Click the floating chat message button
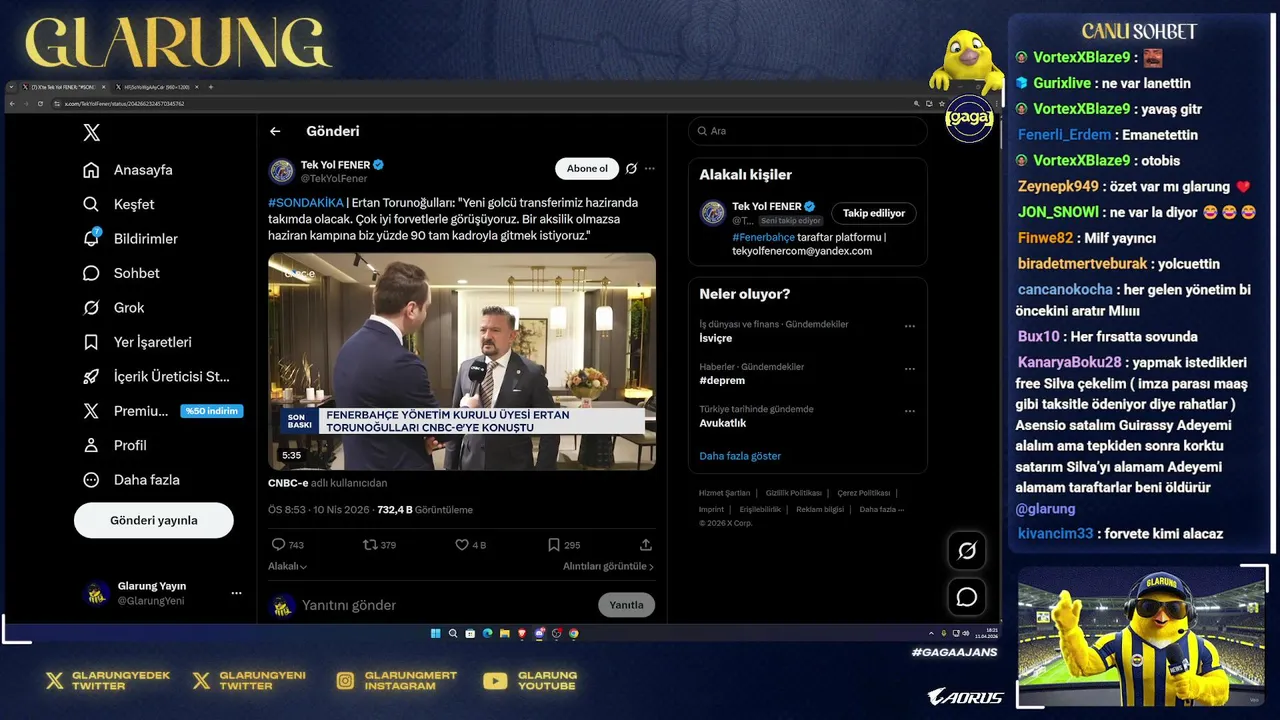Screen dimensions: 1280x720 [x=967, y=597]
